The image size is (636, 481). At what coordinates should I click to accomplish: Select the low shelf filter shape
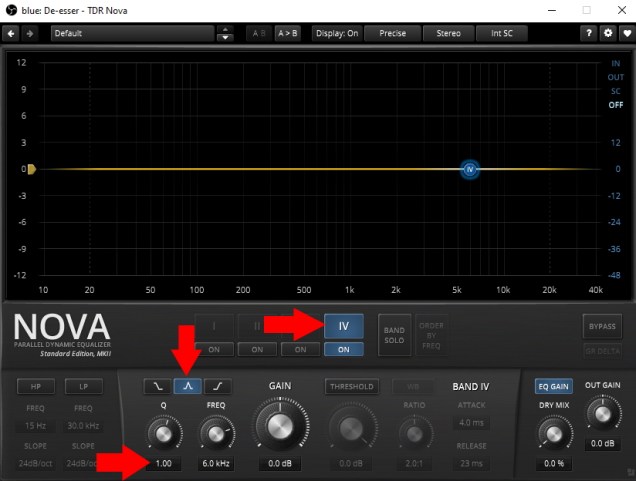click(157, 386)
